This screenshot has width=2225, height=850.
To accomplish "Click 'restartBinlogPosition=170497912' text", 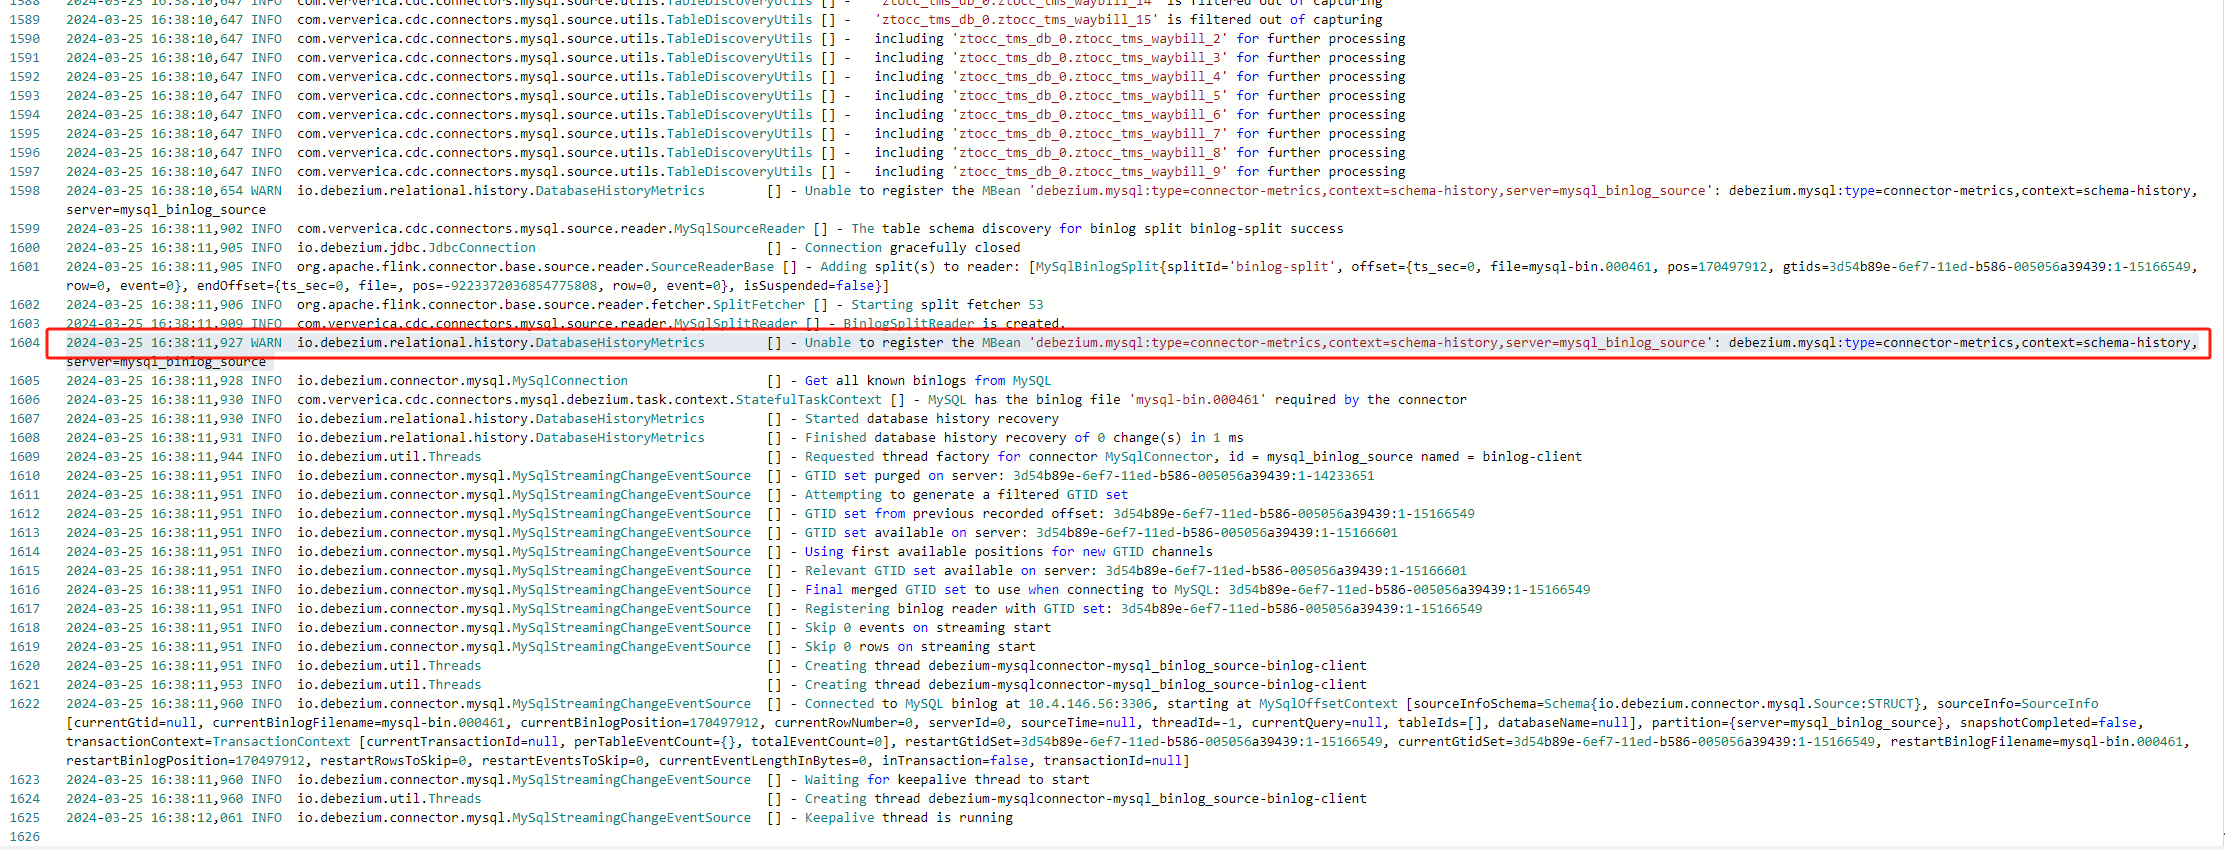I will [186, 761].
